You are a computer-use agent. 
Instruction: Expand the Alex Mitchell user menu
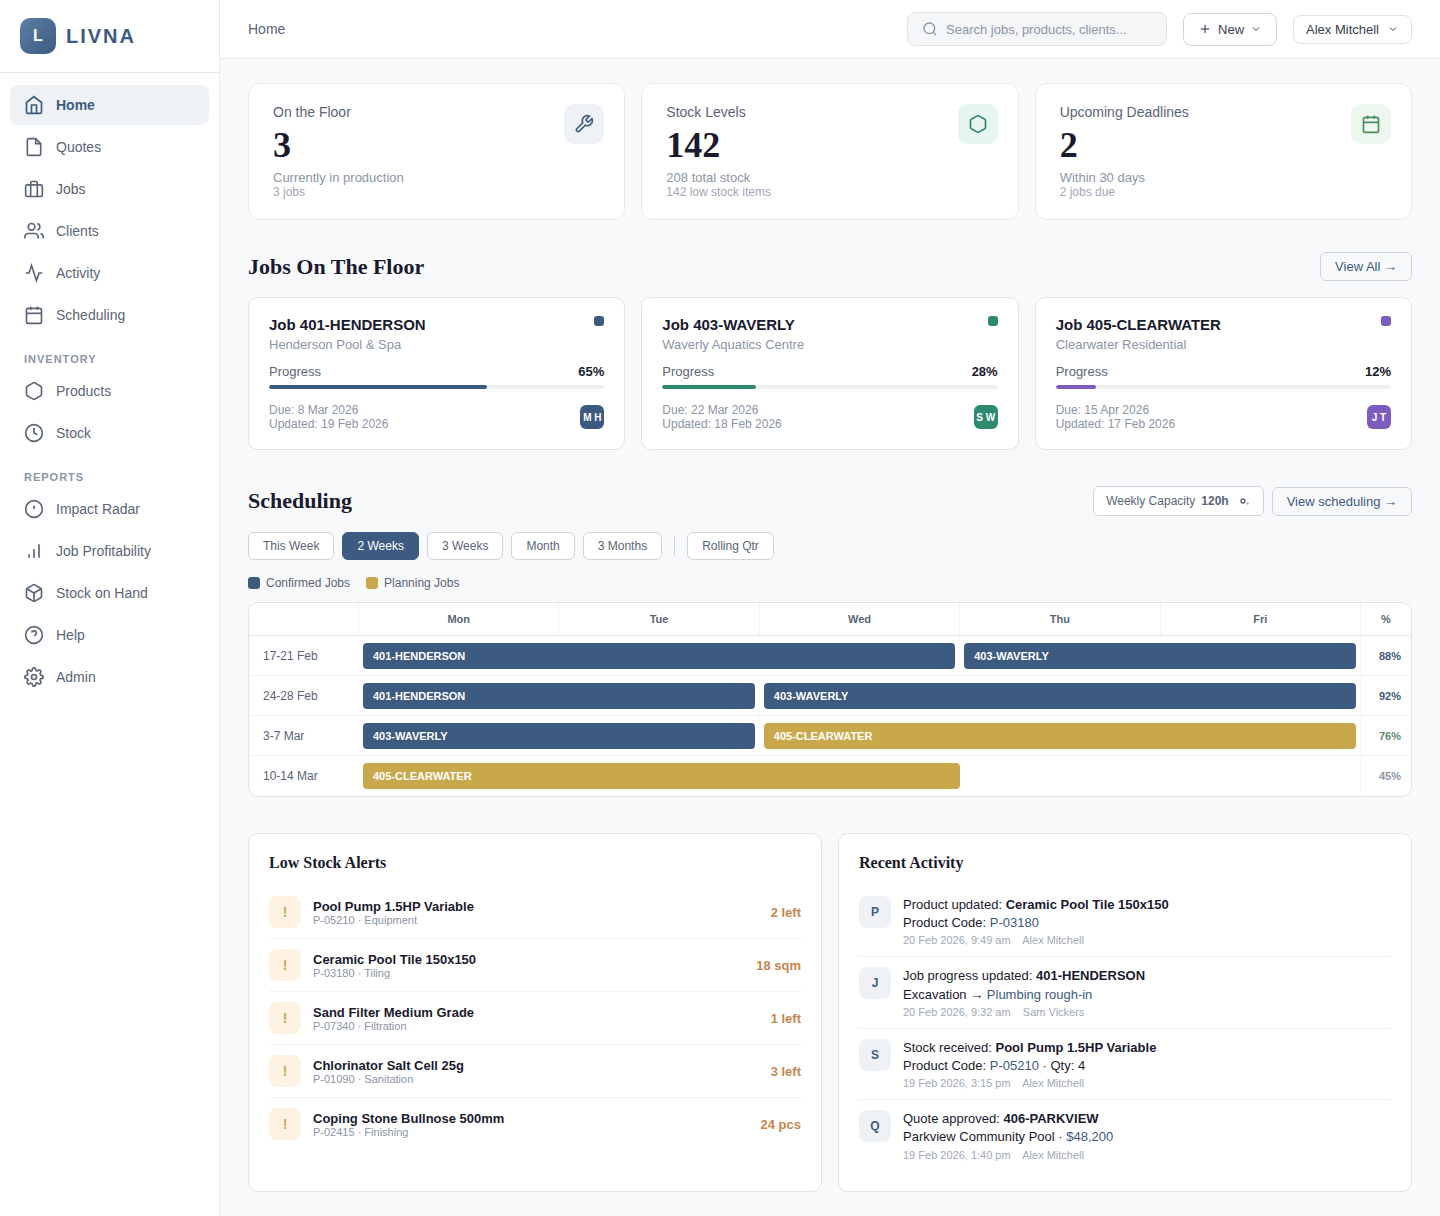pos(1352,30)
